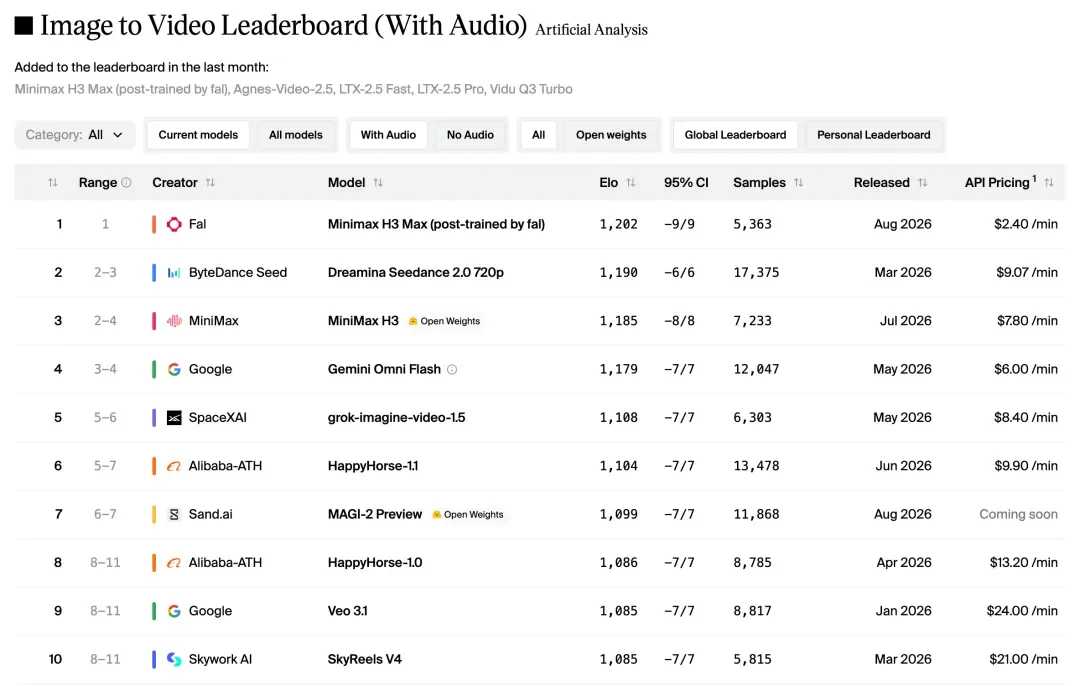Click the info icon beside Gemini Omni Flash
Viewport: 1080px width, 686px height.
[452, 369]
